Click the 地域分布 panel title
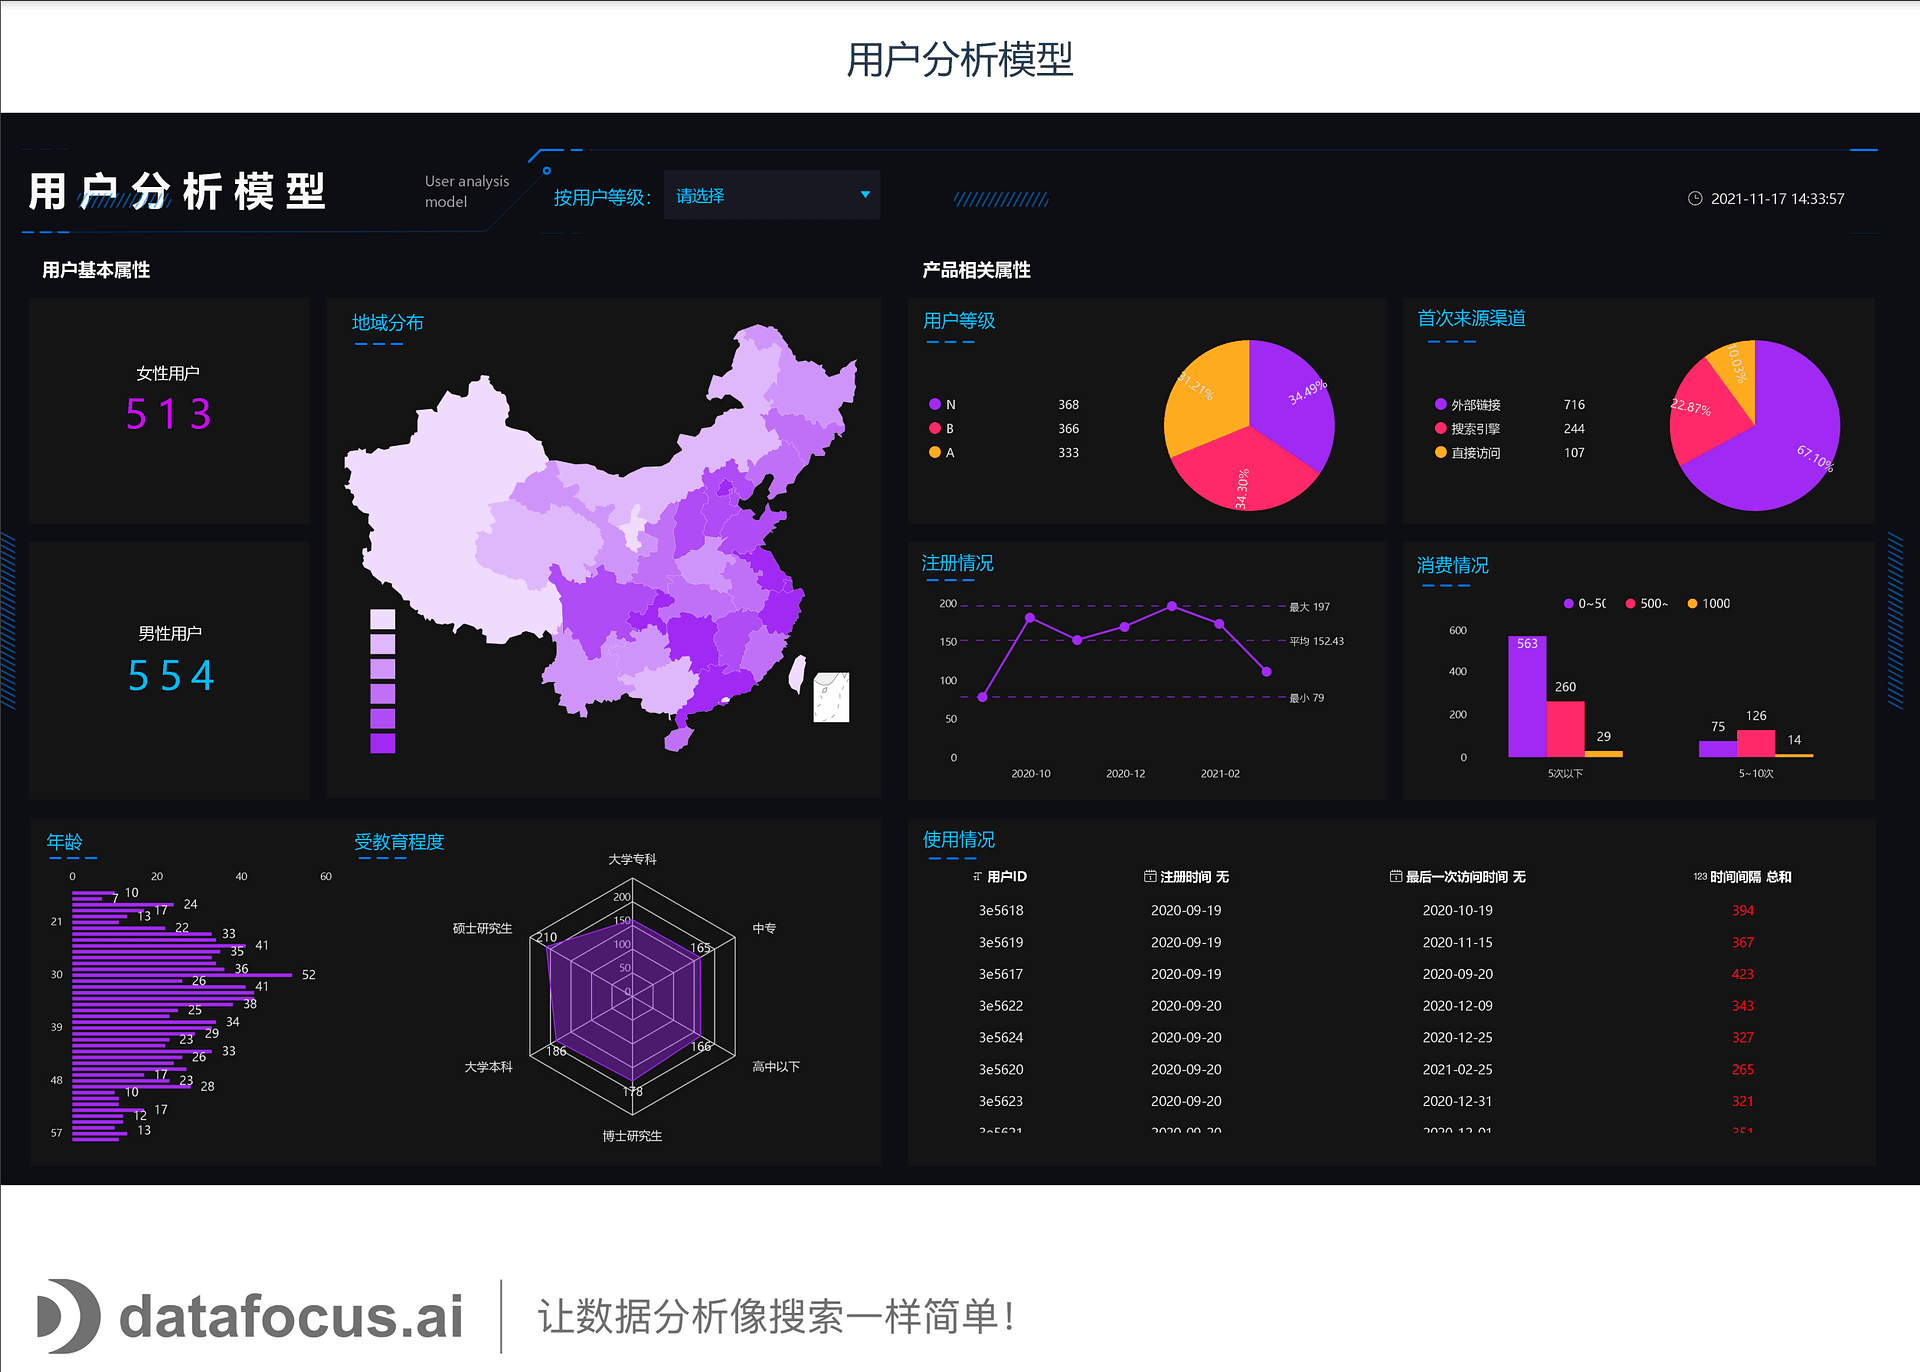Screen dimensions: 1920x1372 388,323
